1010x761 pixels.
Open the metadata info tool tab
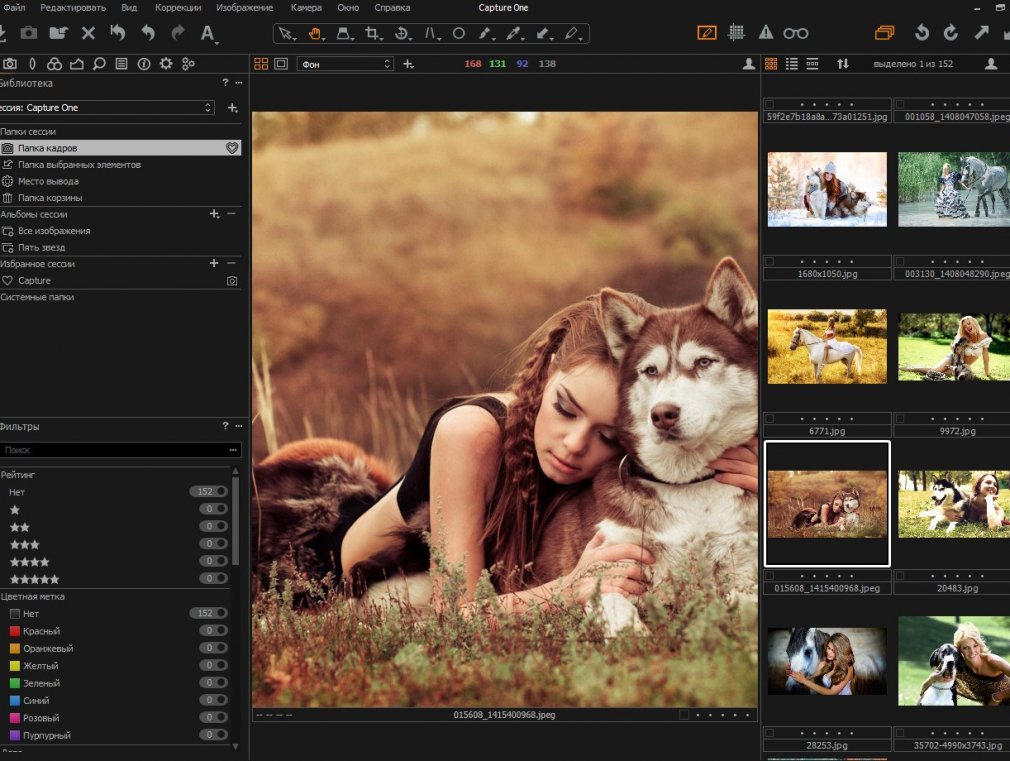[144, 64]
